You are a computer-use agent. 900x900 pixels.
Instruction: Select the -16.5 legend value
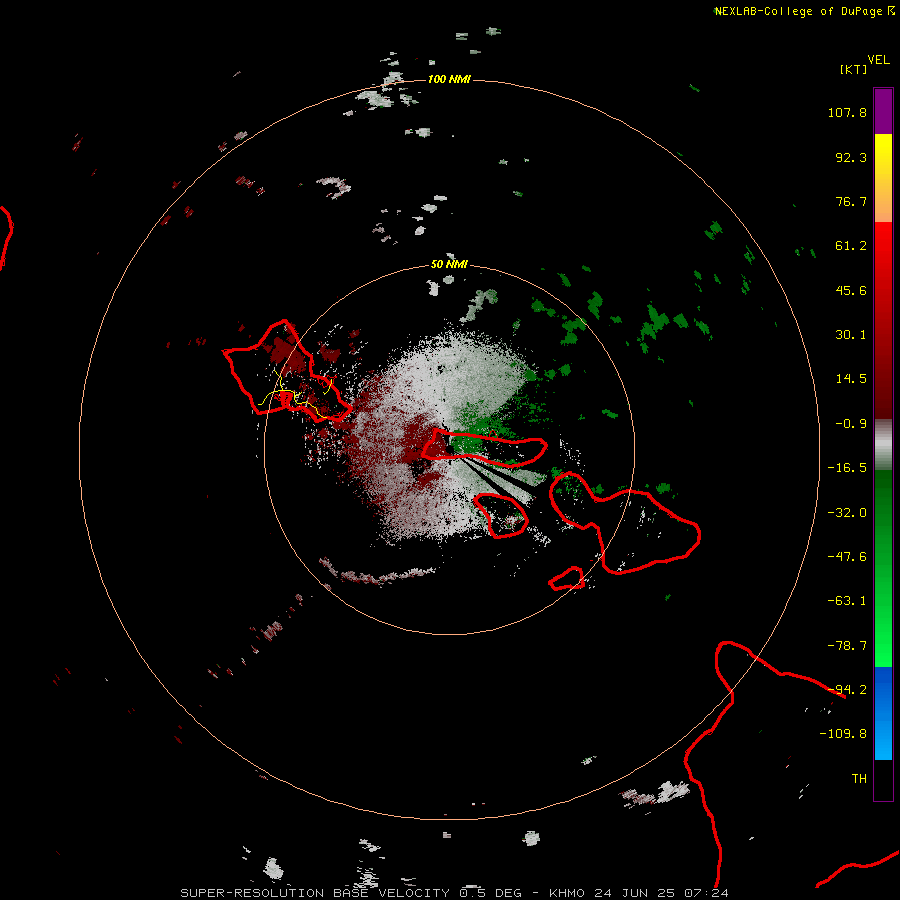(x=847, y=468)
